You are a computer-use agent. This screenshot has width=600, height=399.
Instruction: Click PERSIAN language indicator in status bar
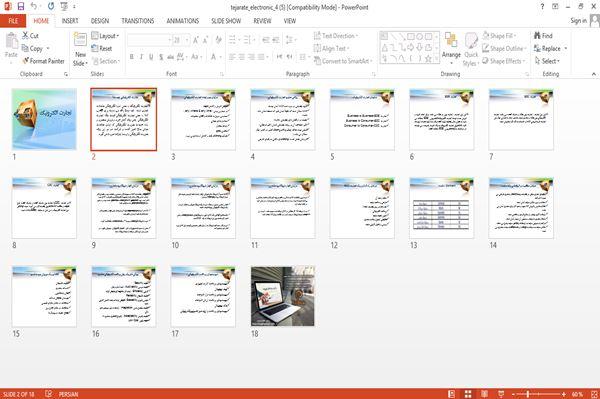point(68,394)
